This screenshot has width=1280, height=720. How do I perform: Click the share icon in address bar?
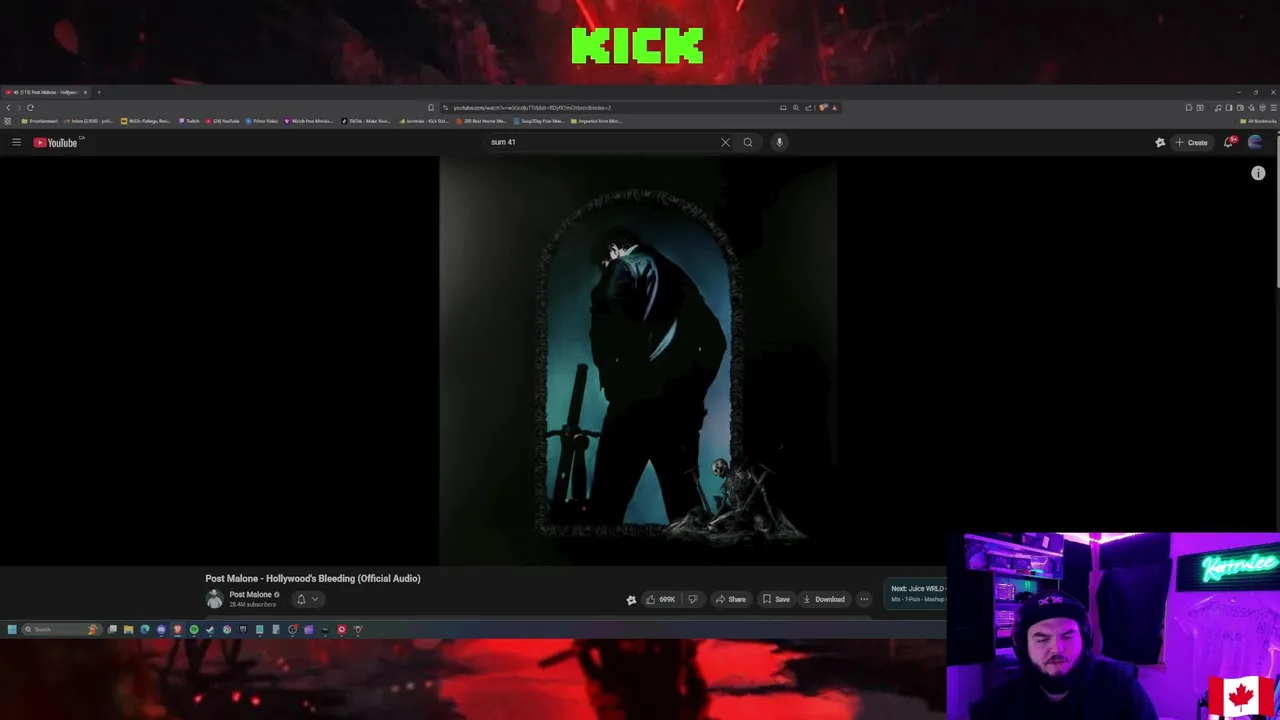pyautogui.click(x=808, y=107)
